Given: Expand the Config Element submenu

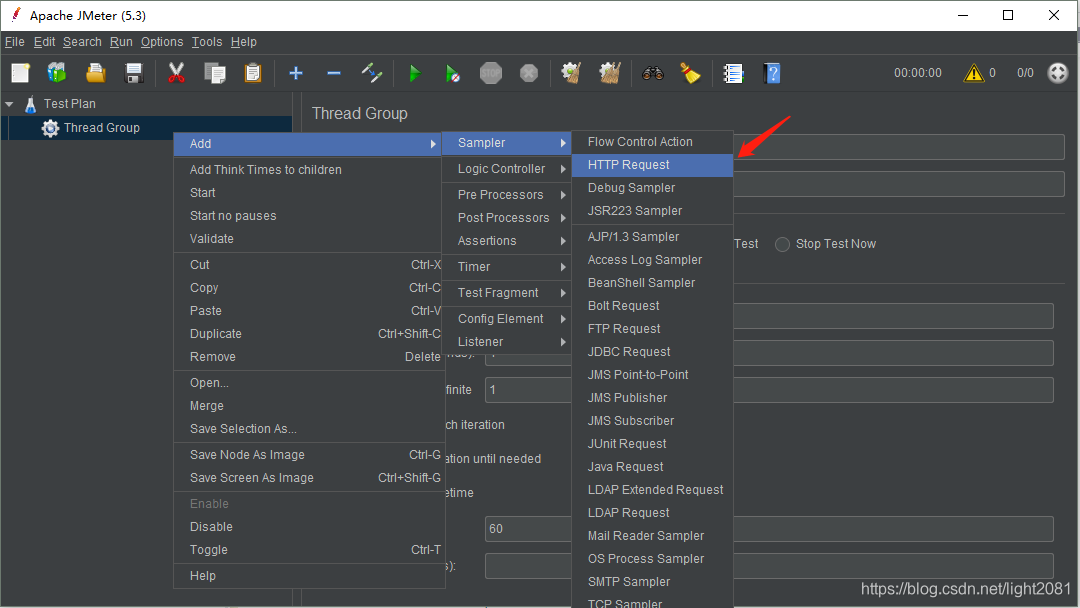Looking at the screenshot, I should coord(506,319).
